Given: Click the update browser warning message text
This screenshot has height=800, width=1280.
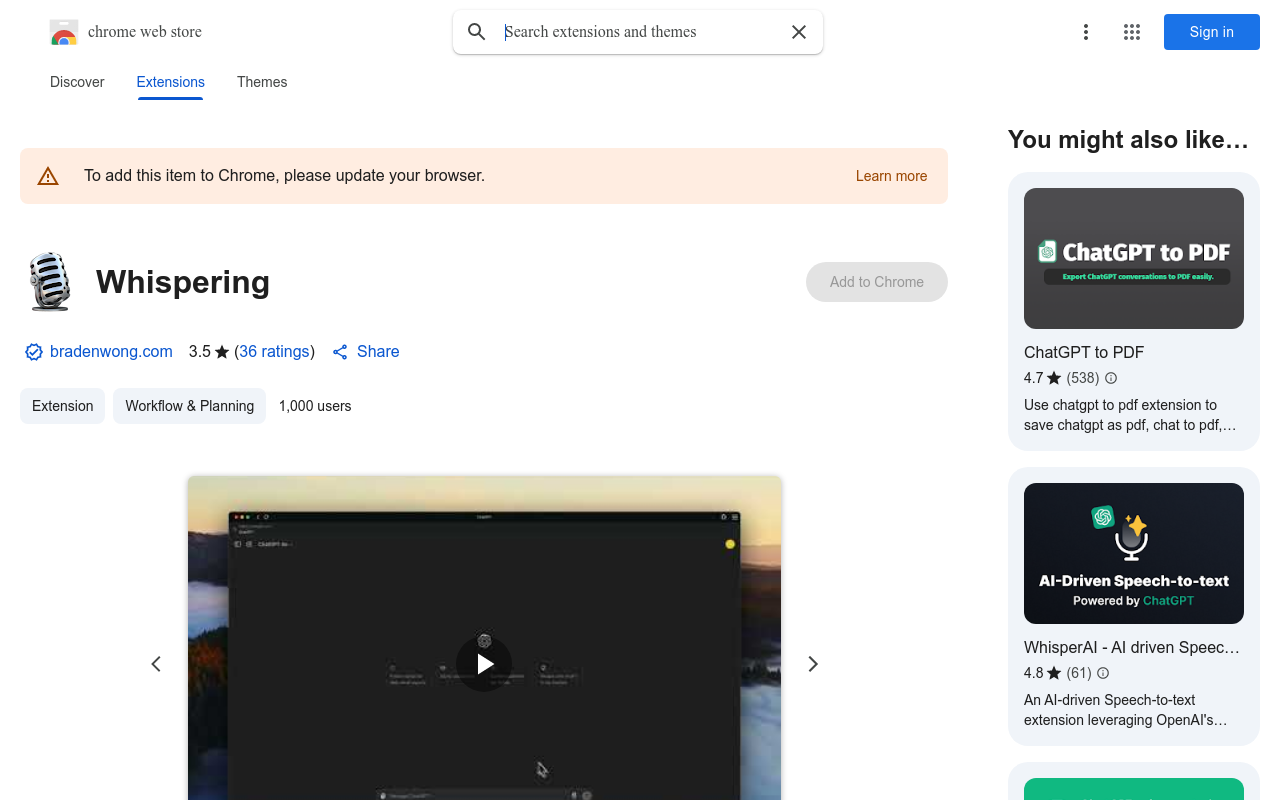Looking at the screenshot, I should (284, 176).
